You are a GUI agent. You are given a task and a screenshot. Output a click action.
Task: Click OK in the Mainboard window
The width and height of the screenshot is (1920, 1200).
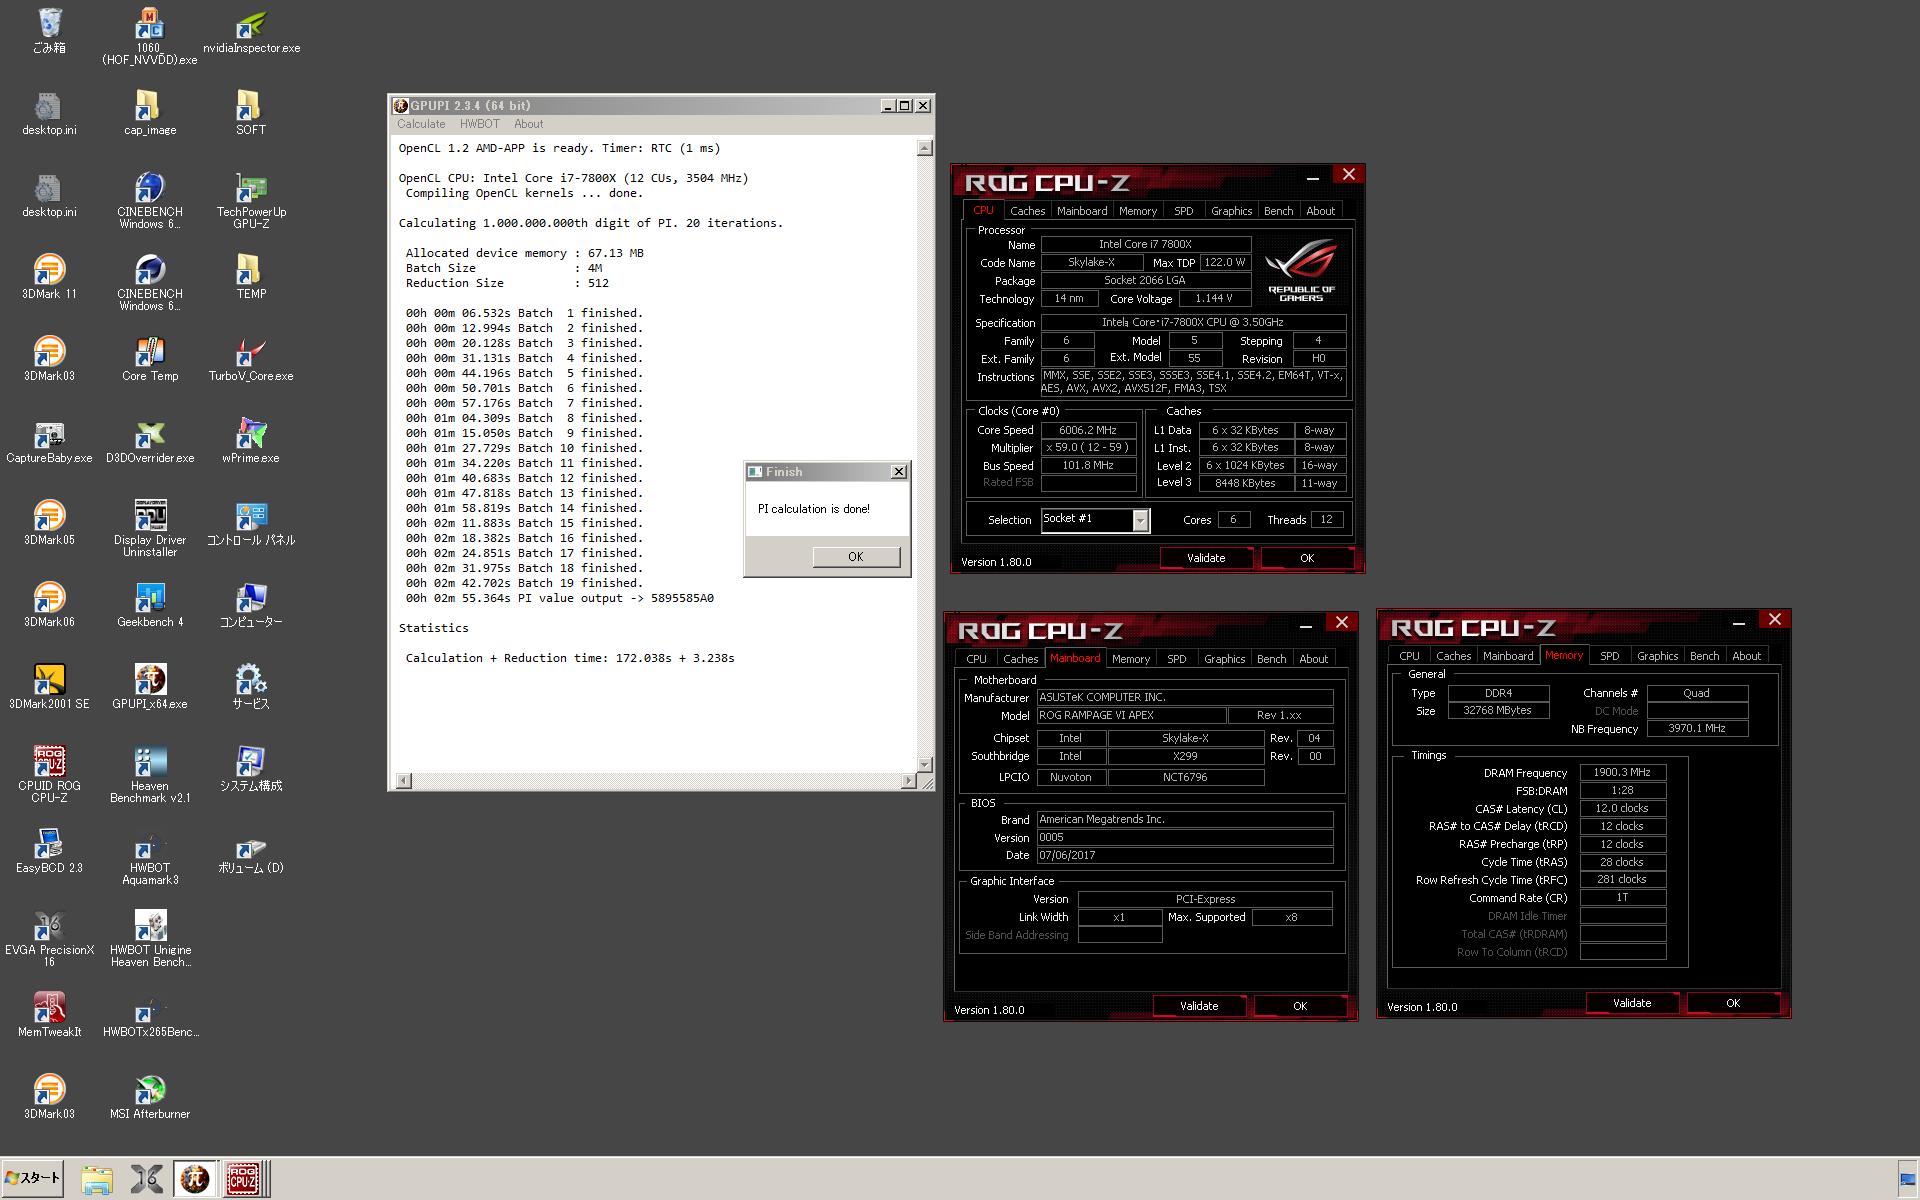(1300, 1006)
